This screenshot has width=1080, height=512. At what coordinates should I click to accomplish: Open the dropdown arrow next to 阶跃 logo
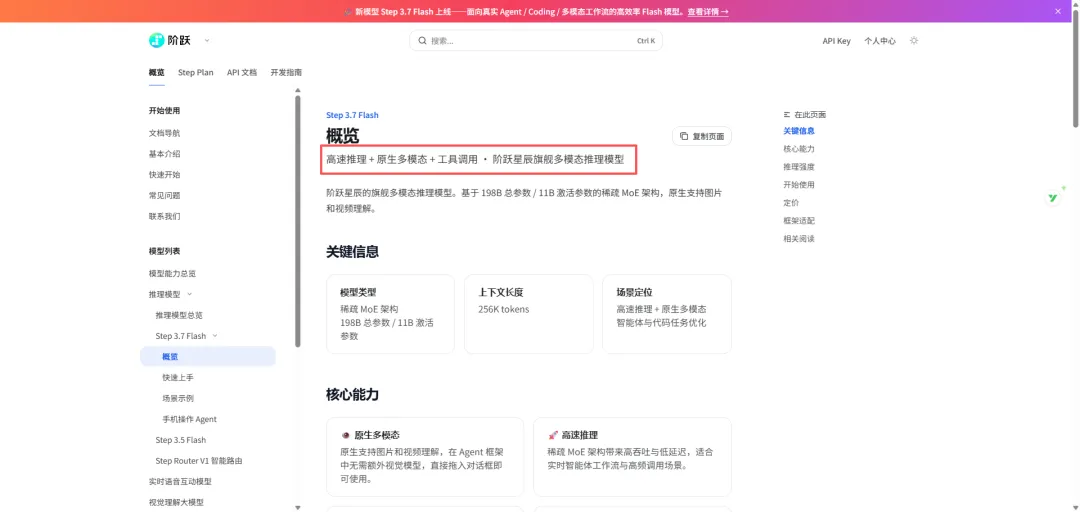[x=207, y=41]
